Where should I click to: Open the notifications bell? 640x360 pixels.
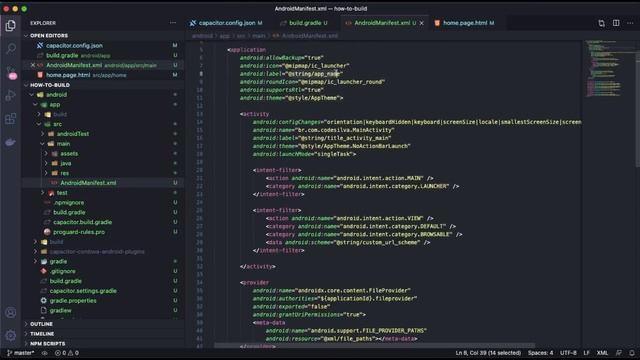632,353
